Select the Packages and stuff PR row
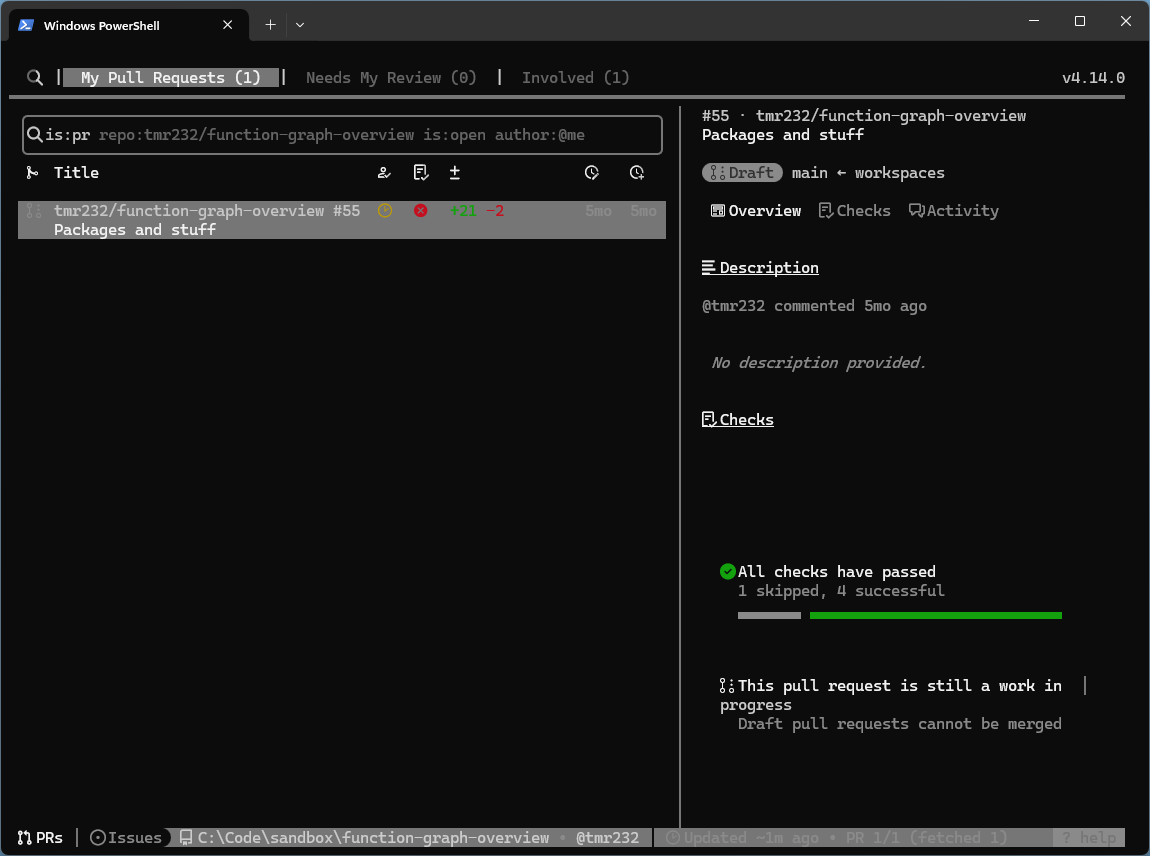 pyautogui.click(x=342, y=220)
